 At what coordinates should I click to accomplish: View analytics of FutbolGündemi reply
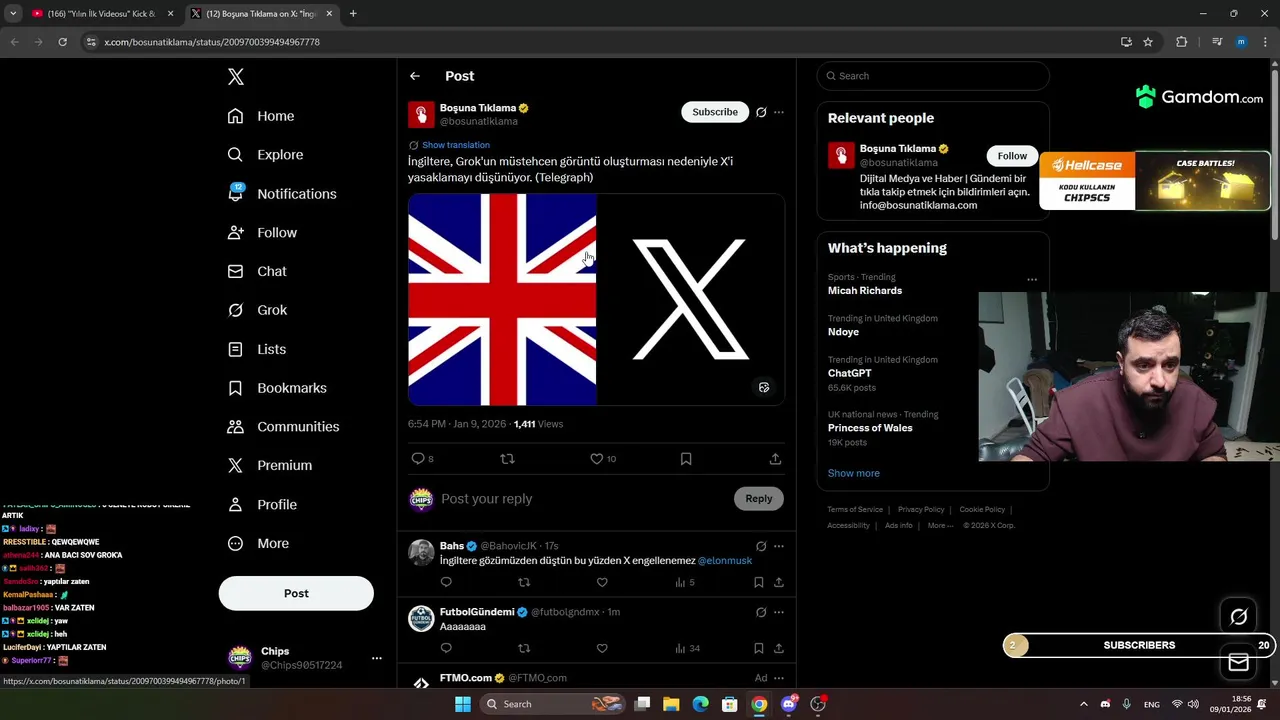(x=687, y=648)
